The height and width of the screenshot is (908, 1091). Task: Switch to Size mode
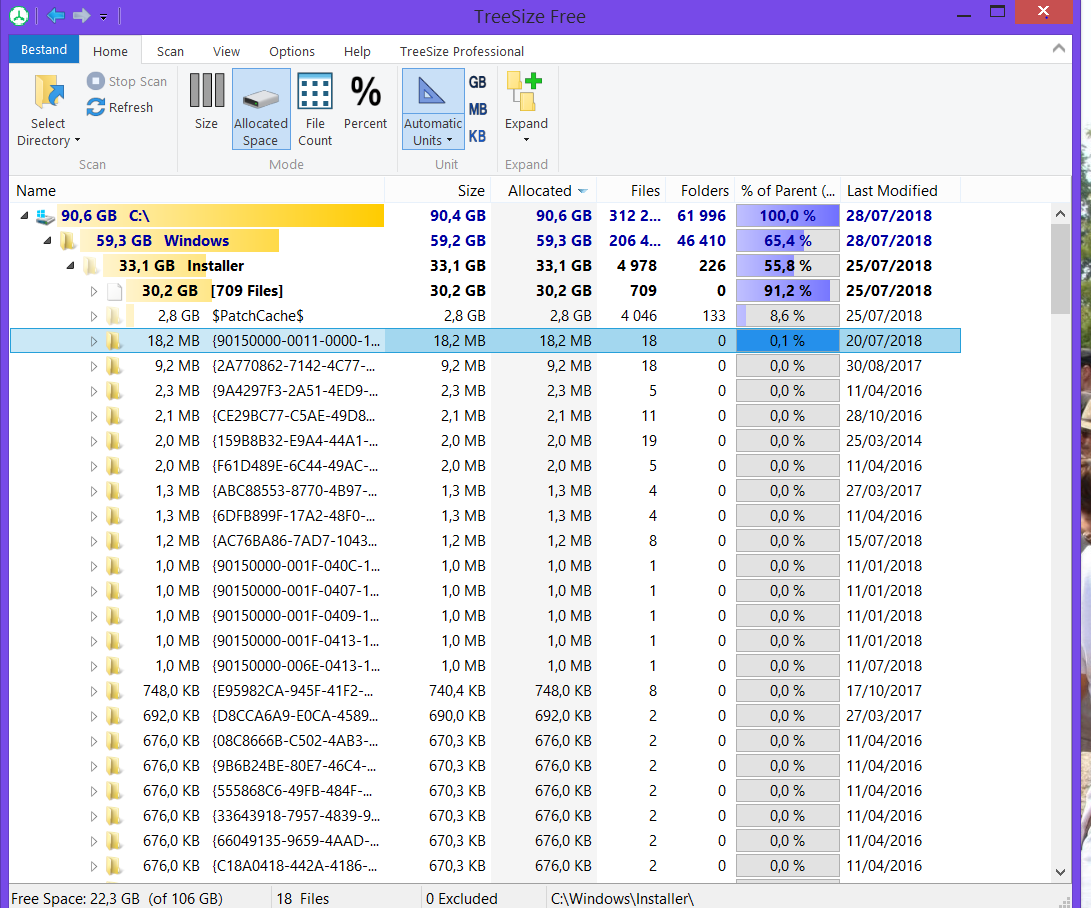click(206, 102)
